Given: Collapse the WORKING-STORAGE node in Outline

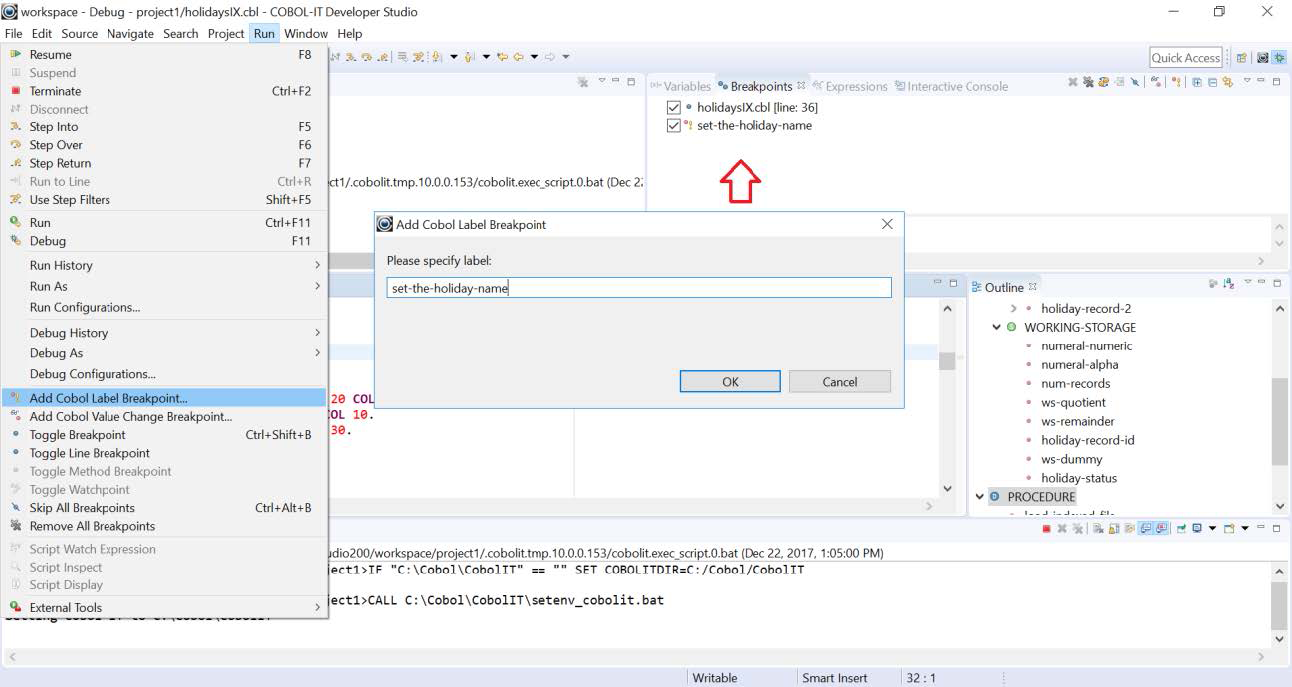Looking at the screenshot, I should pos(995,327).
